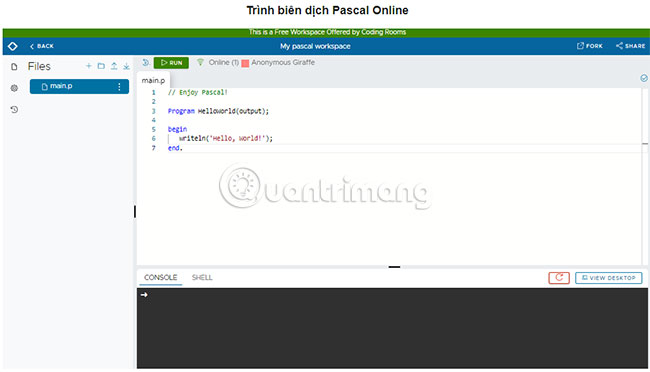Open the history icon in the sidebar

14,109
